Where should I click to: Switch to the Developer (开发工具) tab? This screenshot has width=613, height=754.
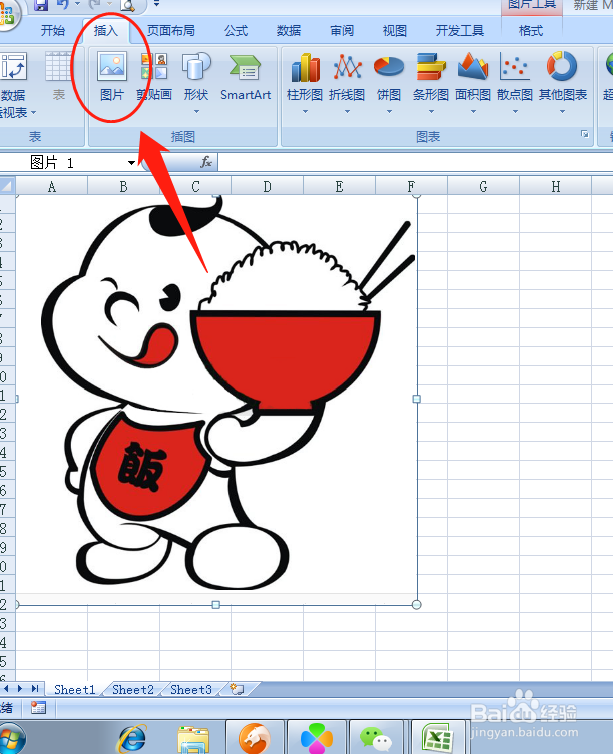pyautogui.click(x=460, y=31)
